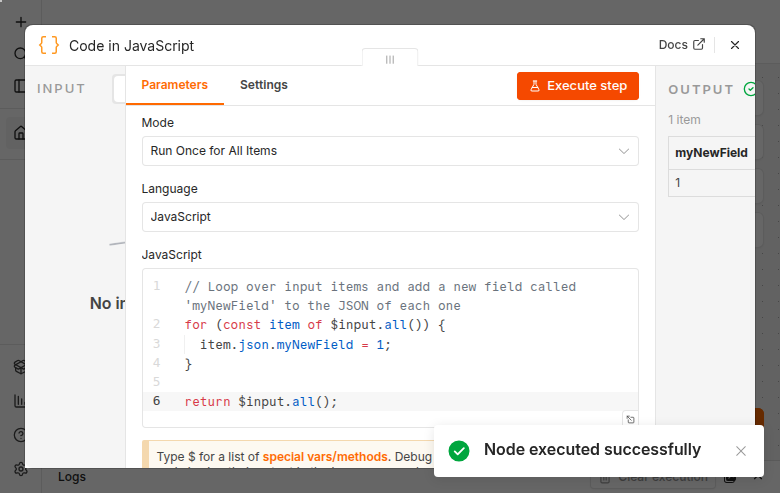Expand the code editor to full screen
780x493 pixels.
(630, 419)
